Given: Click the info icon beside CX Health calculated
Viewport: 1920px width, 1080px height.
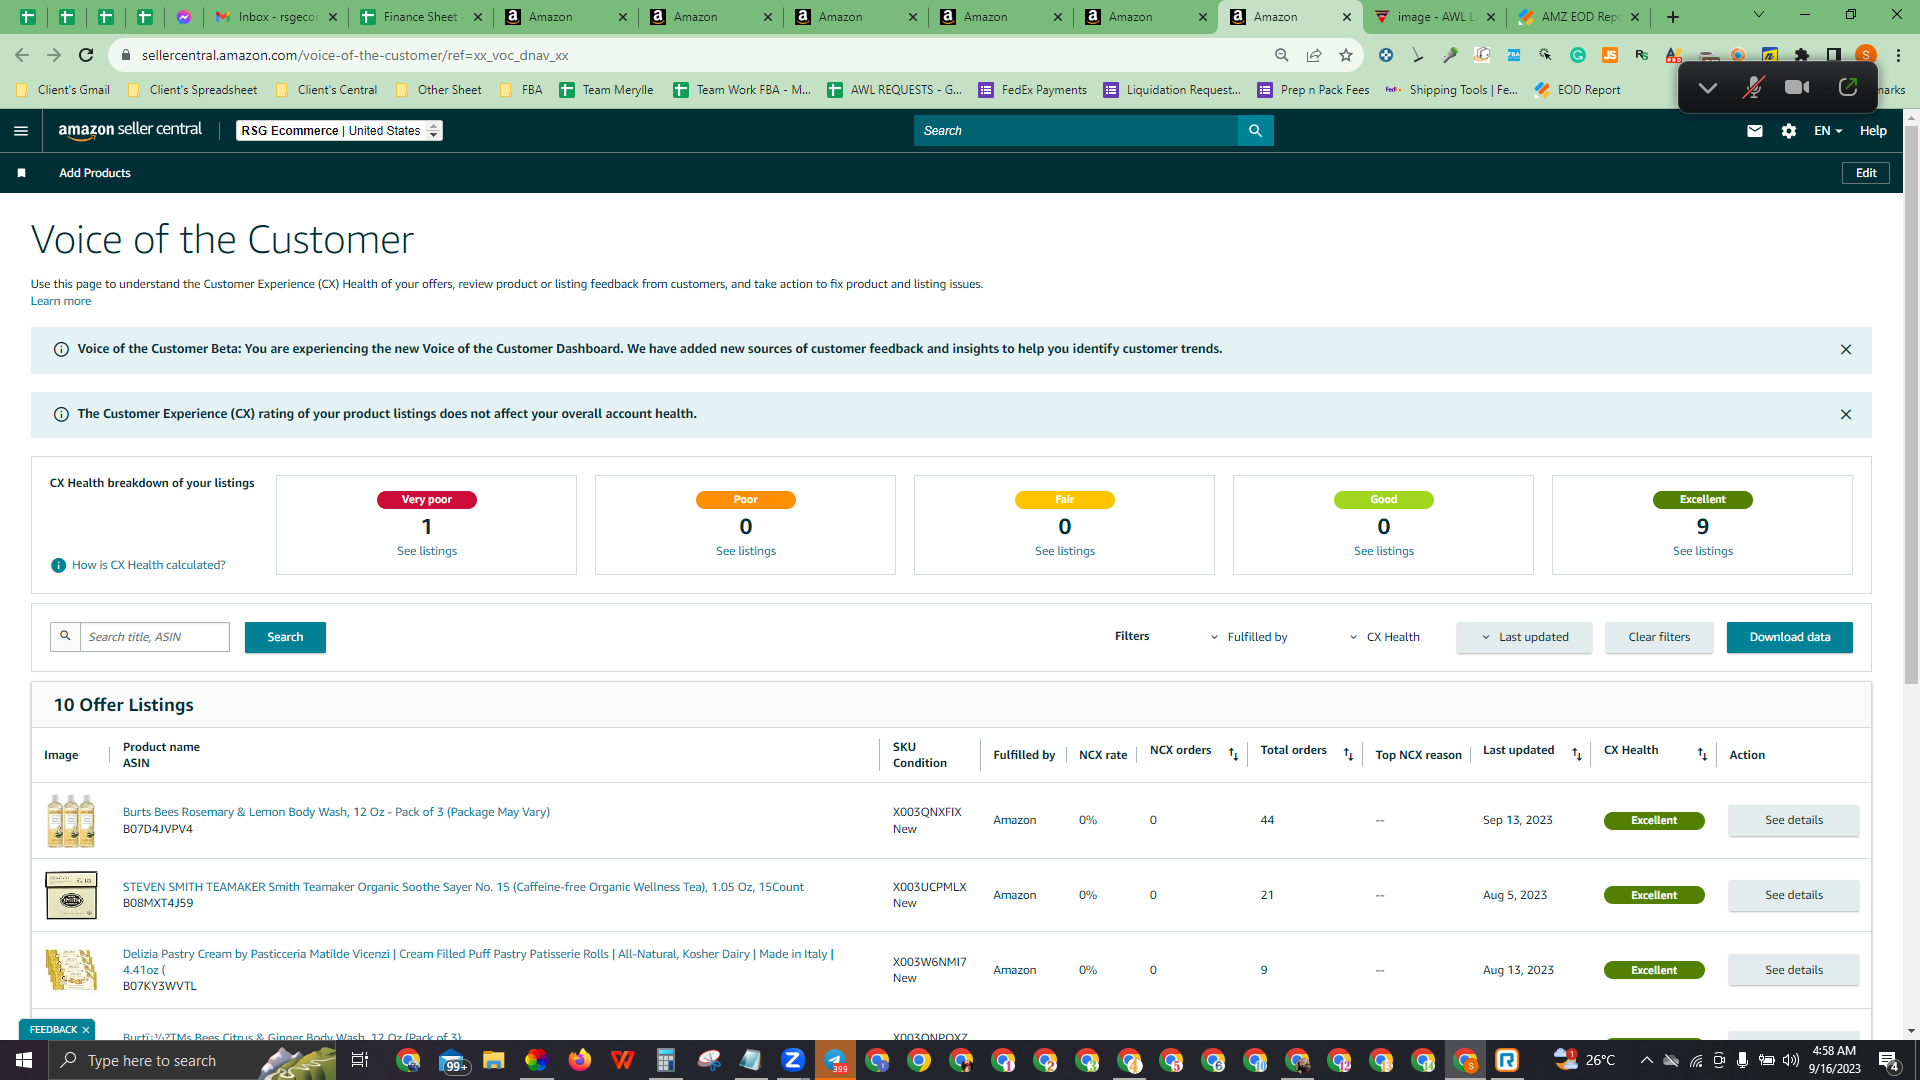Looking at the screenshot, I should point(58,565).
